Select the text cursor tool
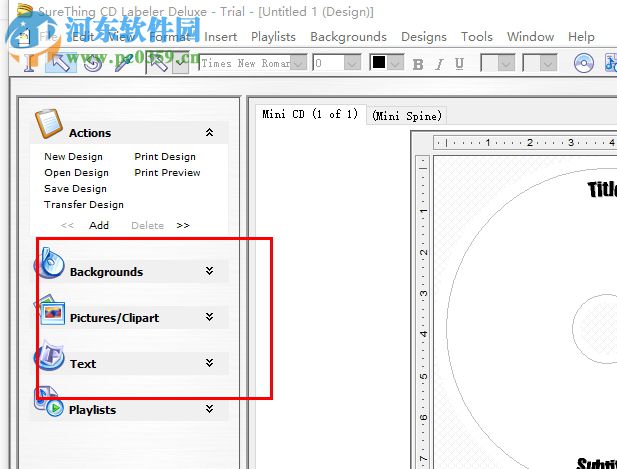 pos(30,63)
